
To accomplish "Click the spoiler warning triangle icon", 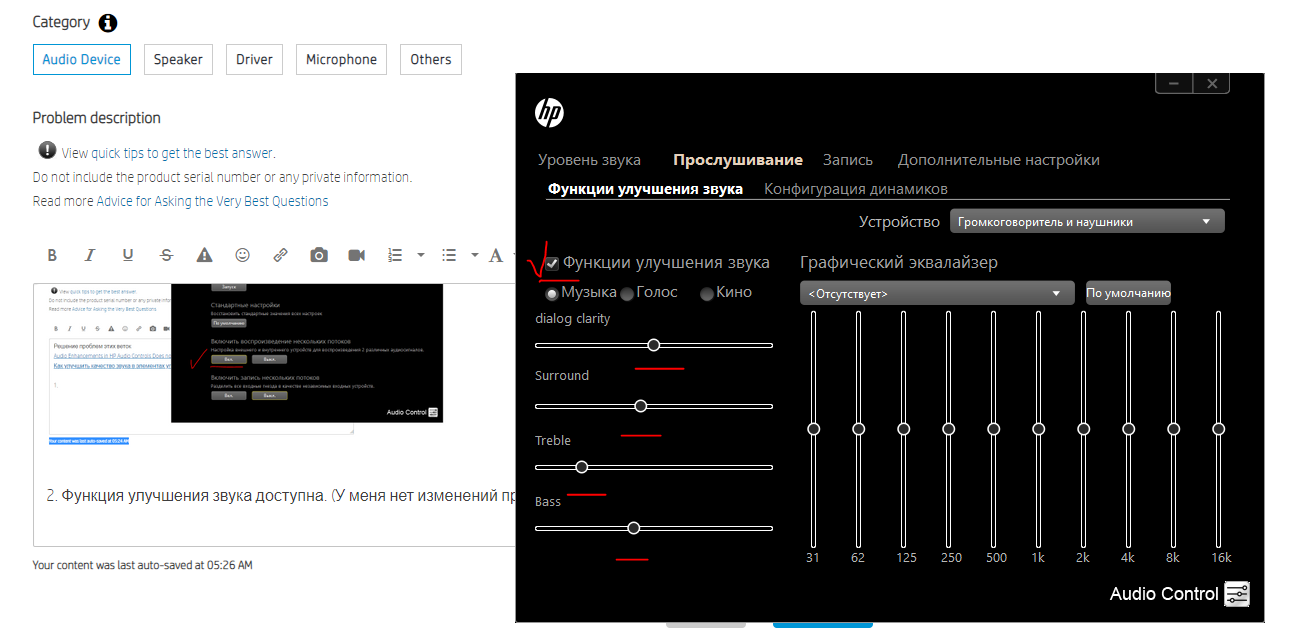I will click(x=204, y=255).
